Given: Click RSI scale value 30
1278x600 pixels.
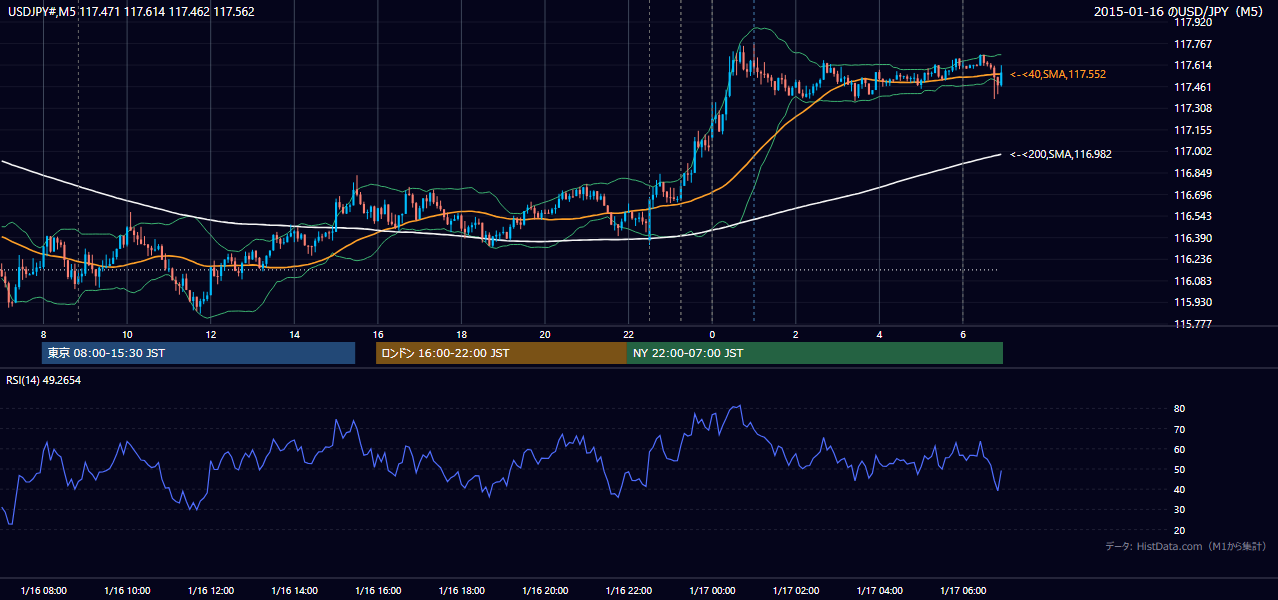Looking at the screenshot, I should click(1179, 510).
